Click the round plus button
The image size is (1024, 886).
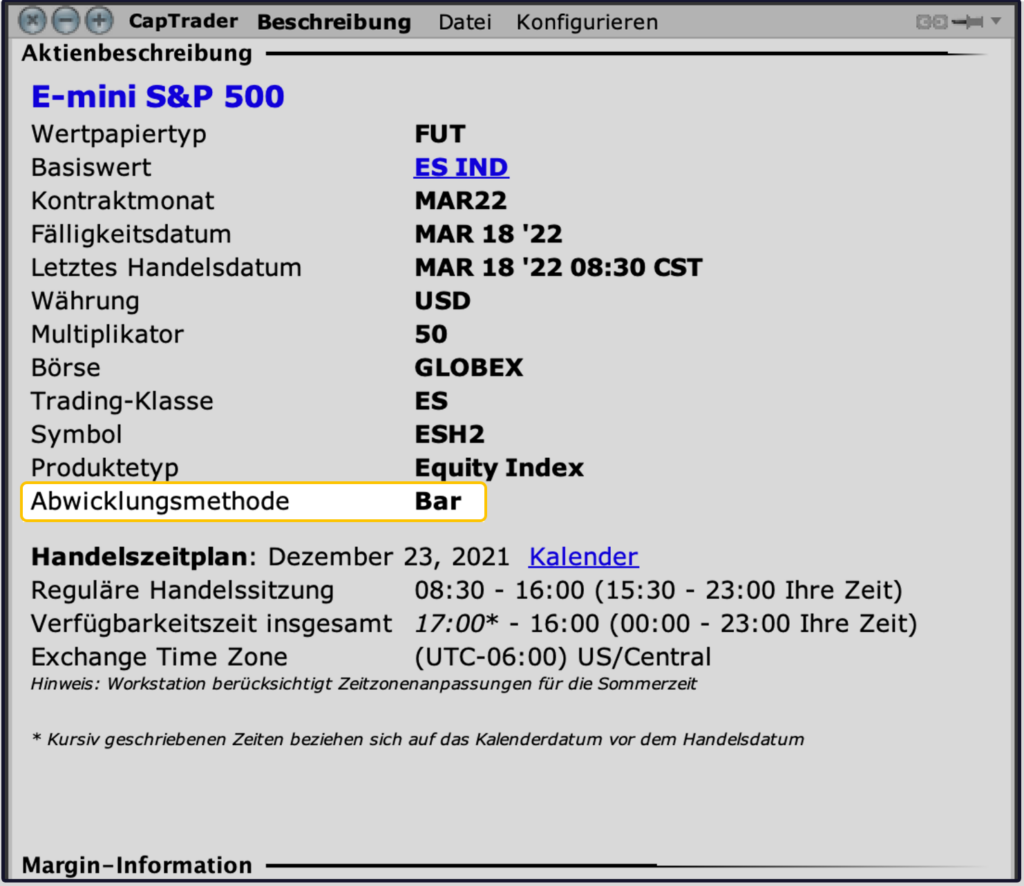[99, 21]
